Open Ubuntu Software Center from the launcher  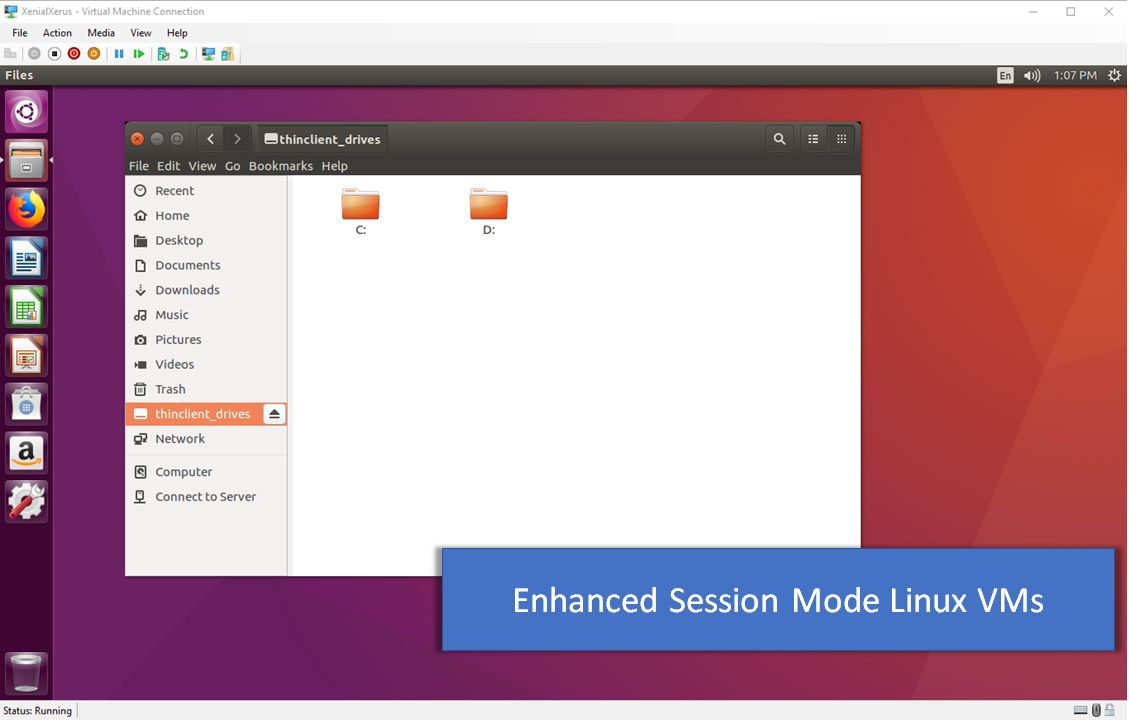pyautogui.click(x=26, y=404)
